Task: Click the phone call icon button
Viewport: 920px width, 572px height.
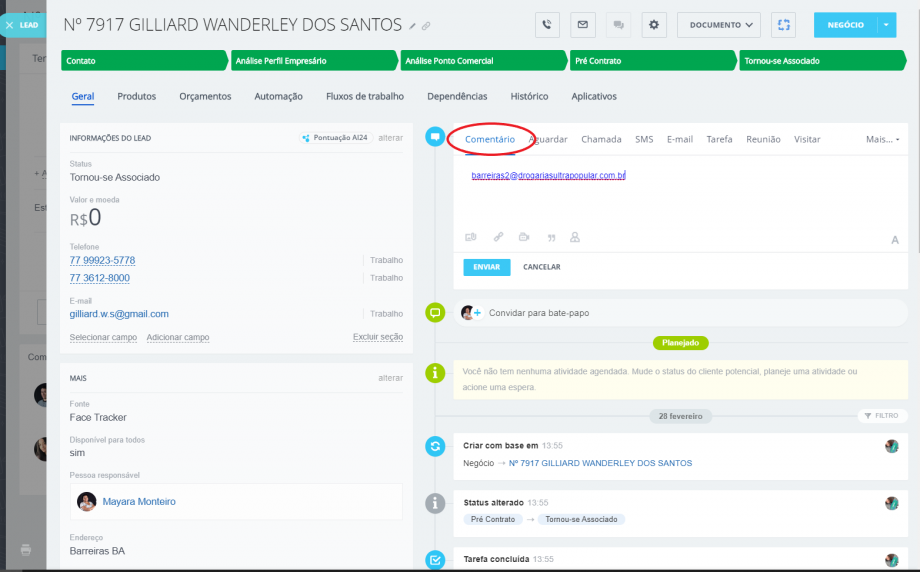Action: [x=547, y=25]
